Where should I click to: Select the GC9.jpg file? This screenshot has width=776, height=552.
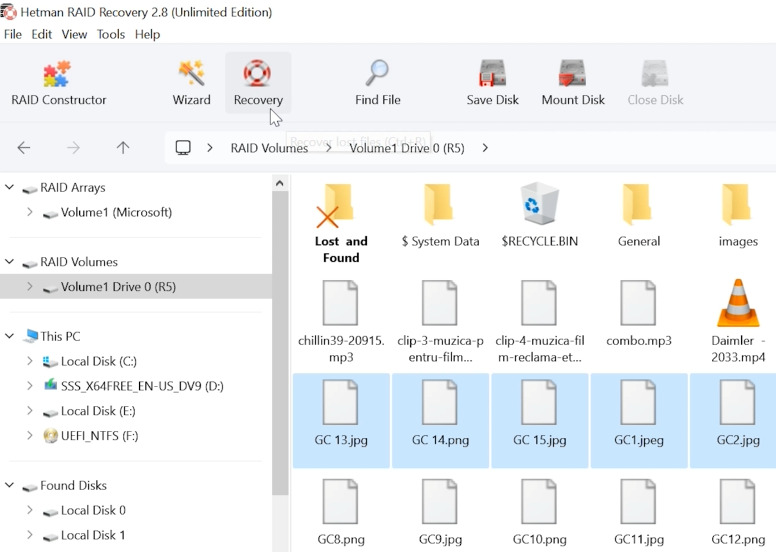[x=440, y=512]
